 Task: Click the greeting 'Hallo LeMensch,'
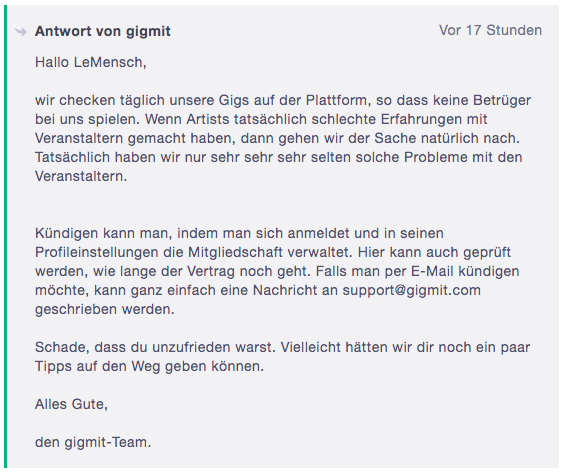90,62
